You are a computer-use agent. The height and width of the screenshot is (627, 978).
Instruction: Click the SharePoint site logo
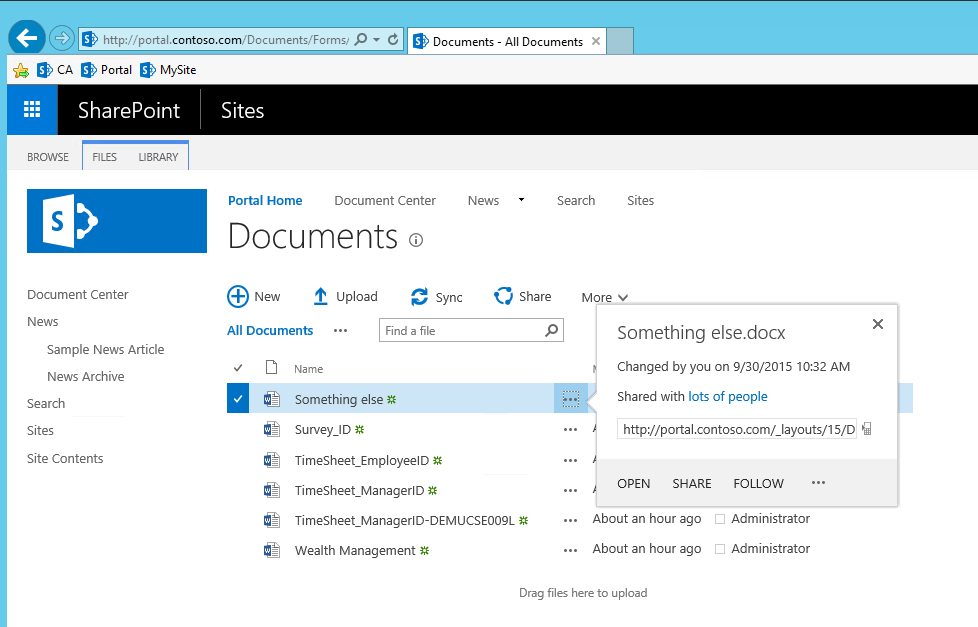point(117,221)
